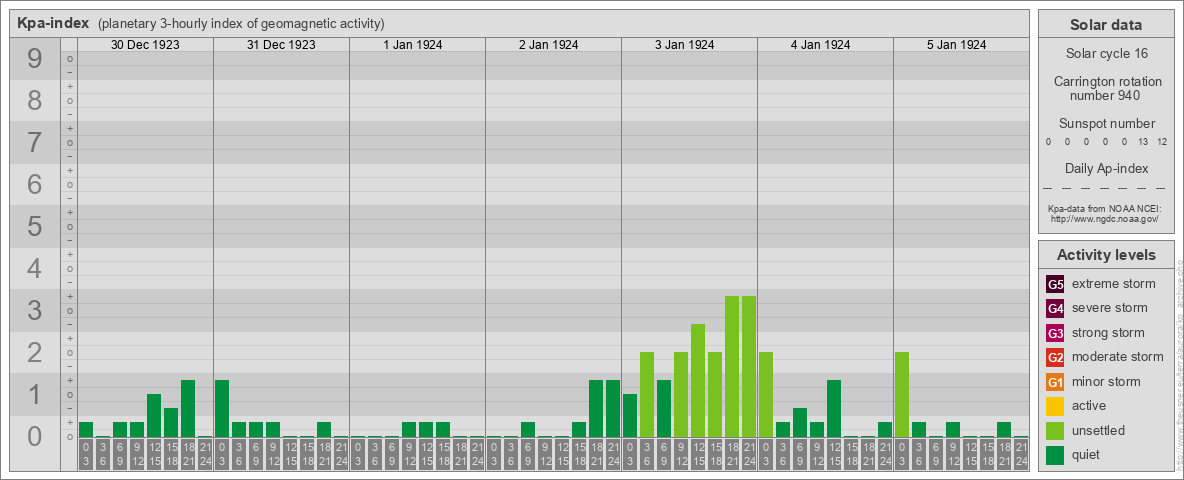Click the 'Daily Ap-index' label
The height and width of the screenshot is (480, 1184).
pyautogui.click(x=1105, y=168)
